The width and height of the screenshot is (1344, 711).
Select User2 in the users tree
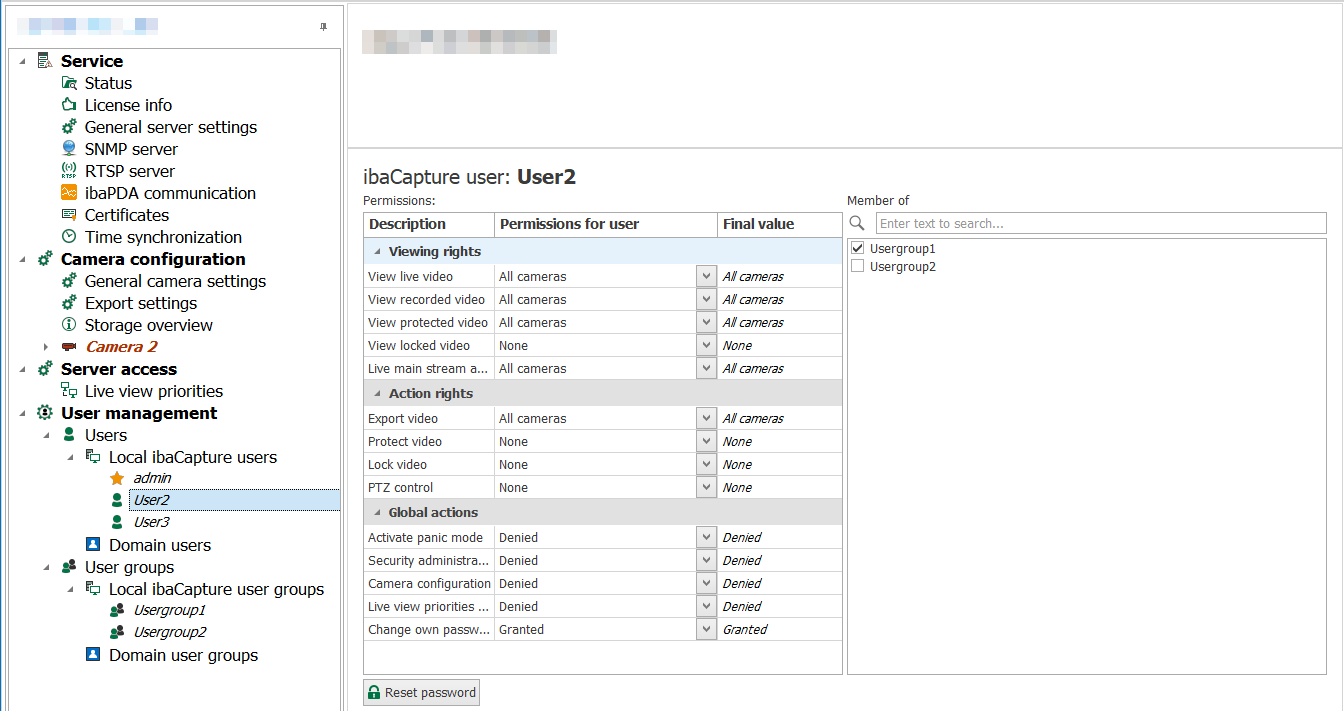tap(151, 500)
